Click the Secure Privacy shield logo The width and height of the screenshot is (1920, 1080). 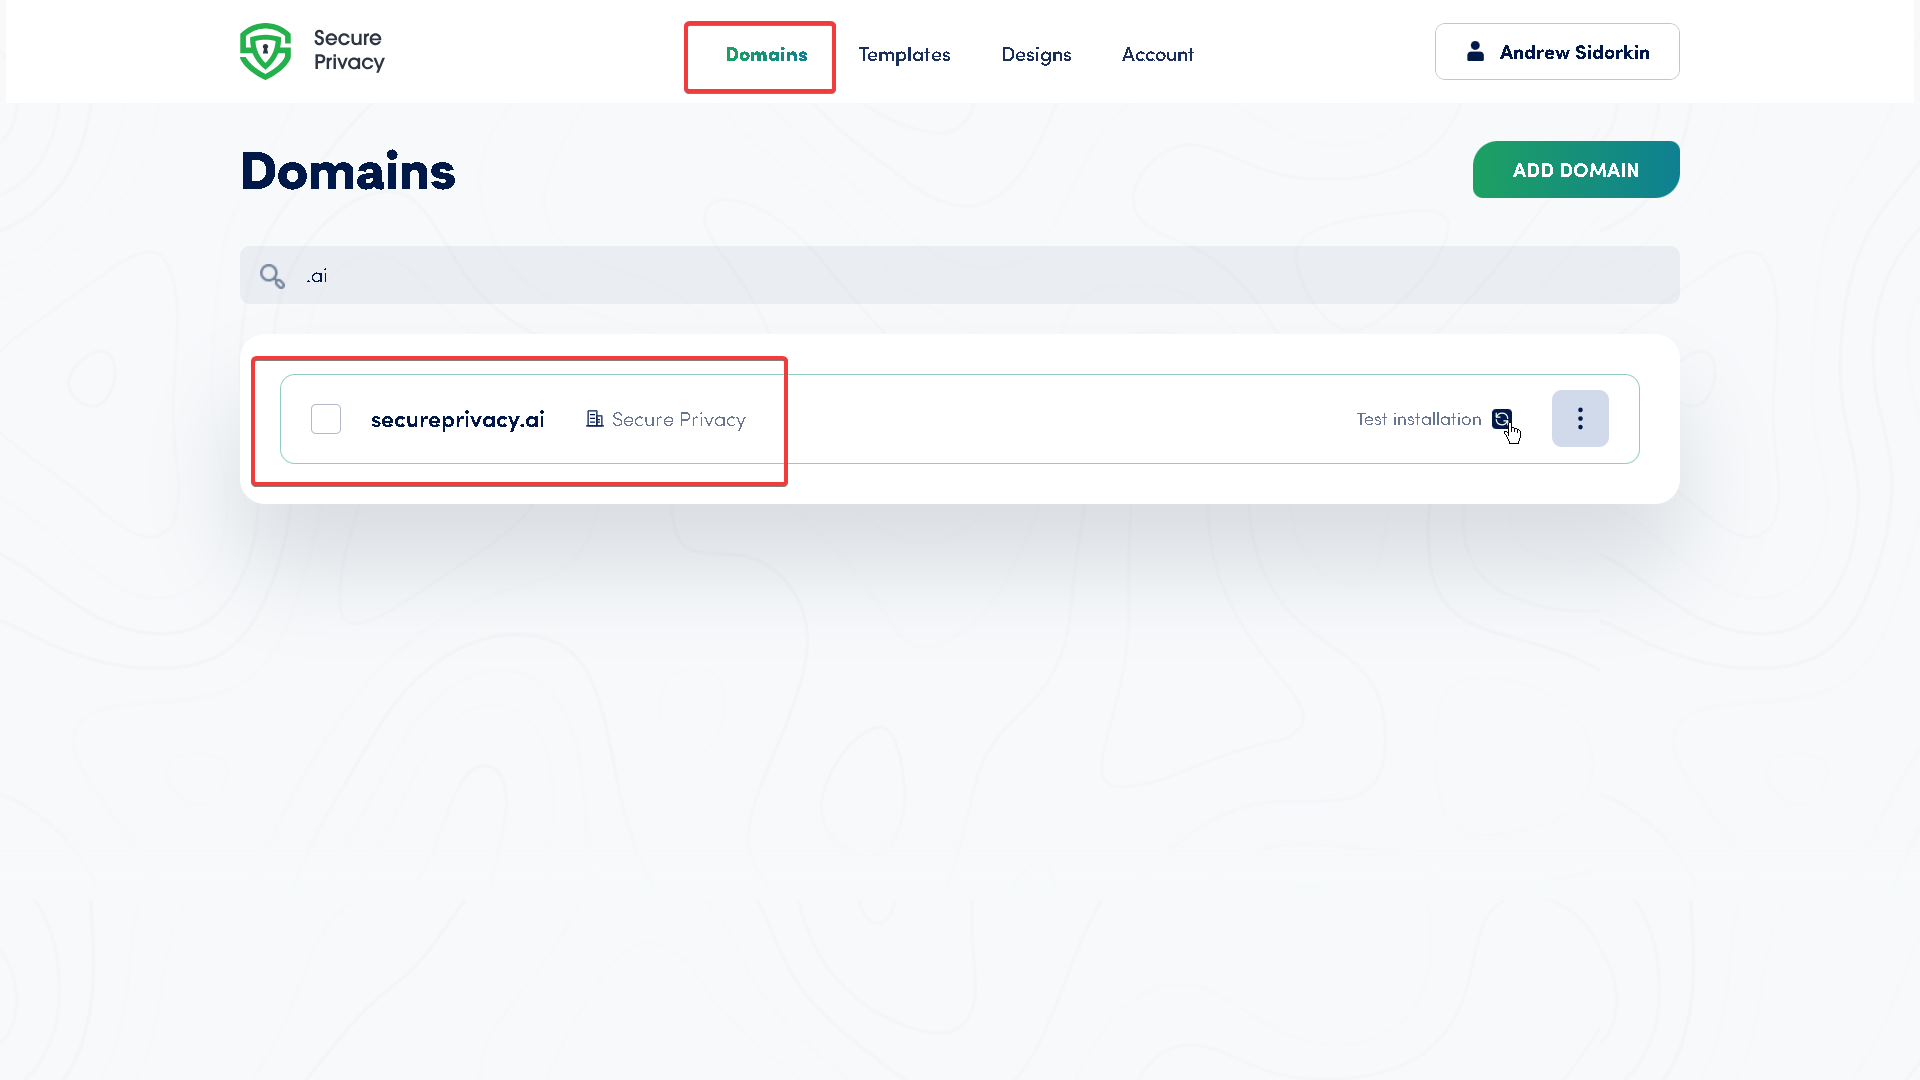(265, 50)
